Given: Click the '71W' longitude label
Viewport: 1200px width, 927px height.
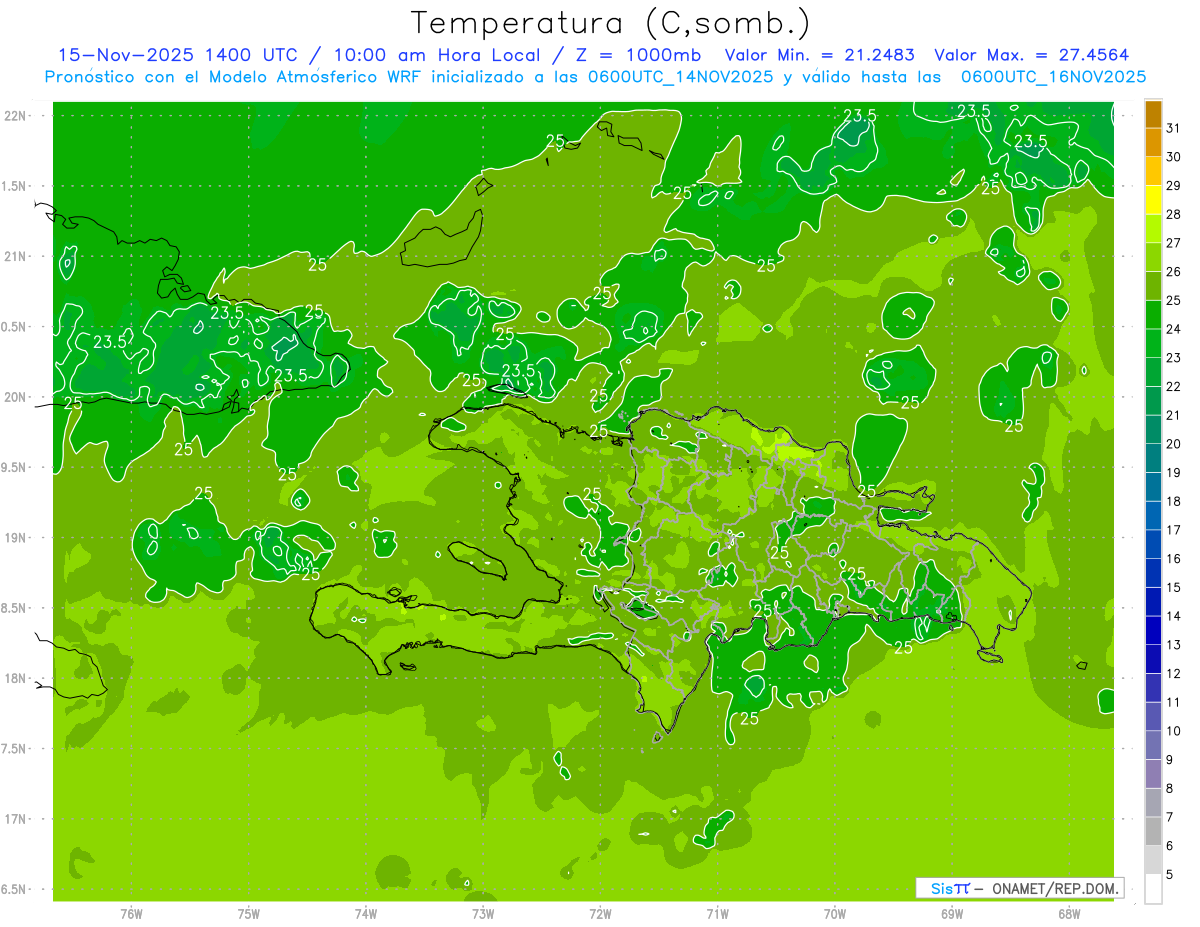Looking at the screenshot, I should (717, 913).
